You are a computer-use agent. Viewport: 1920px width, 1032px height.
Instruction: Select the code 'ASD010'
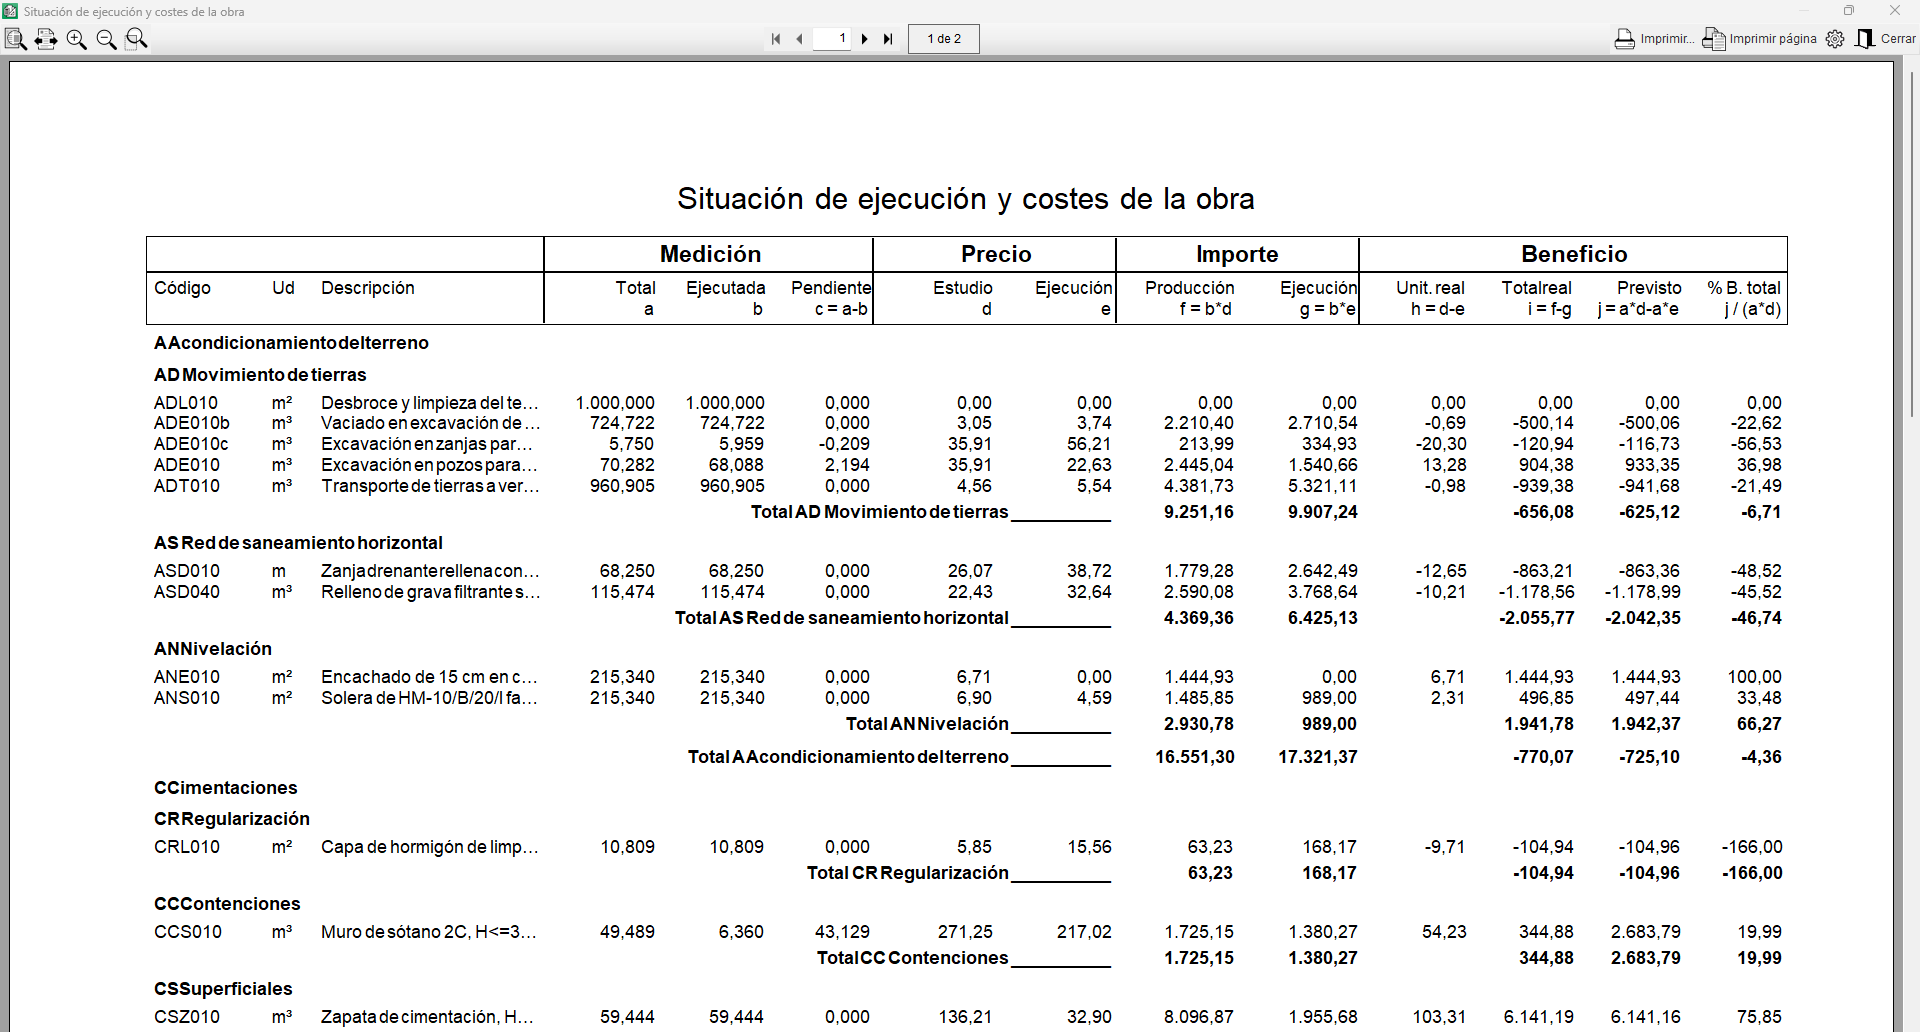[x=186, y=571]
